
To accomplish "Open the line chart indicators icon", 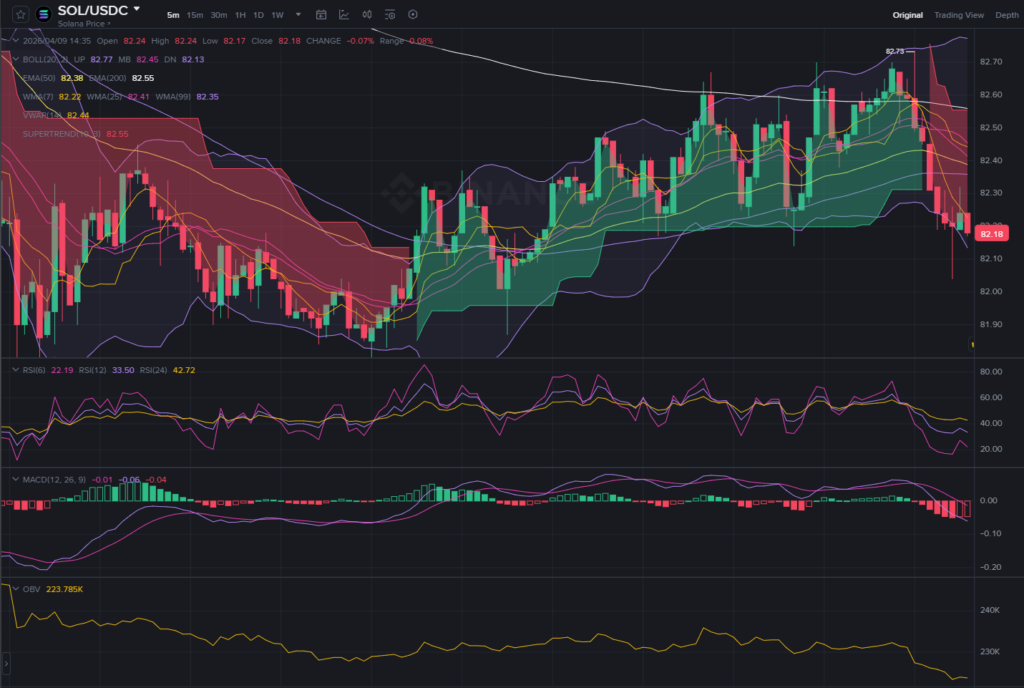I will tap(344, 15).
